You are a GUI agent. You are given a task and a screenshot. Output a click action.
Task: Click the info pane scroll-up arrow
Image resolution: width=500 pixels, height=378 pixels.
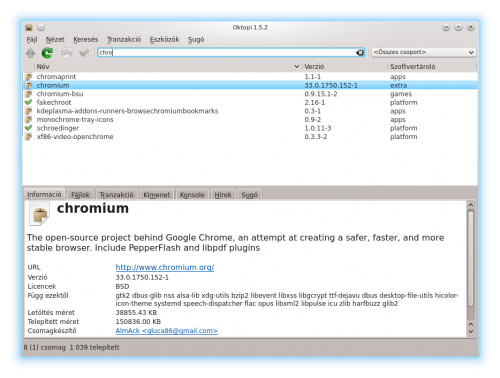[x=470, y=205]
